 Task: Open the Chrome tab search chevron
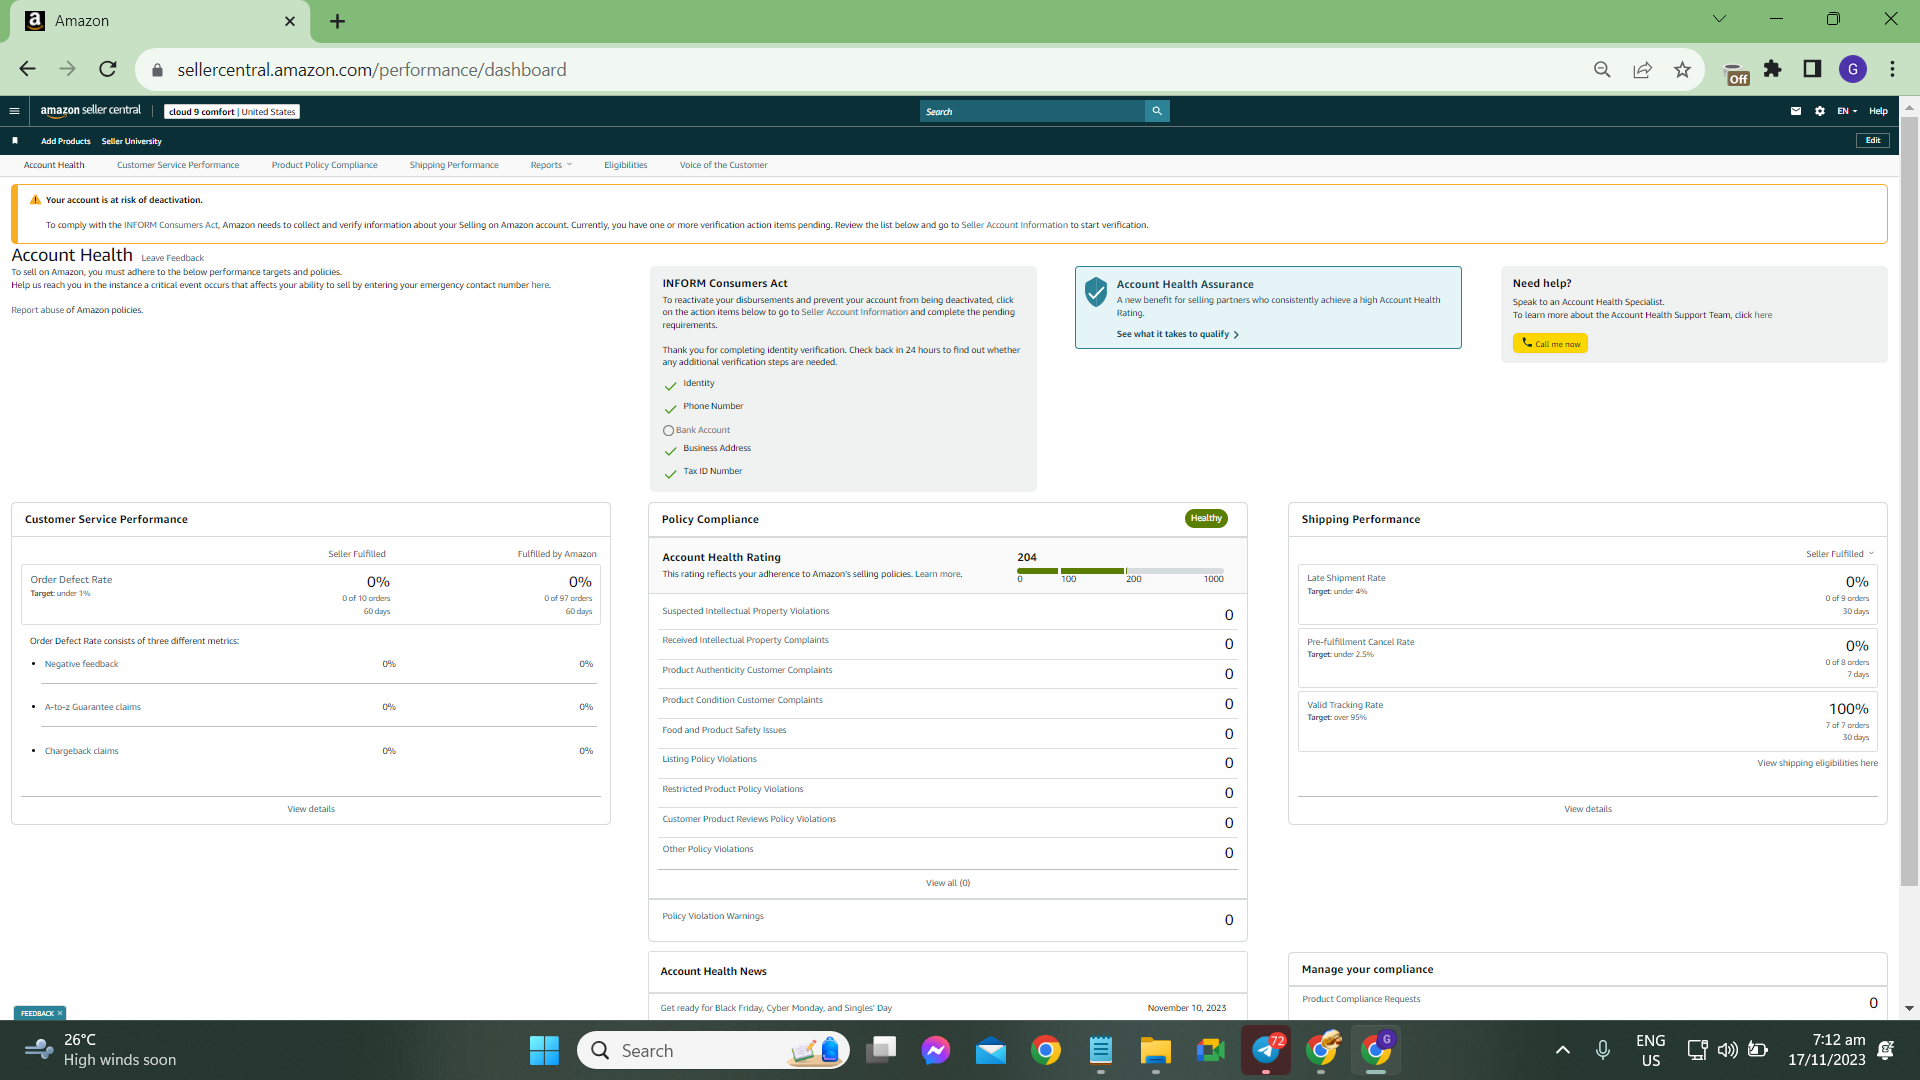1719,19
